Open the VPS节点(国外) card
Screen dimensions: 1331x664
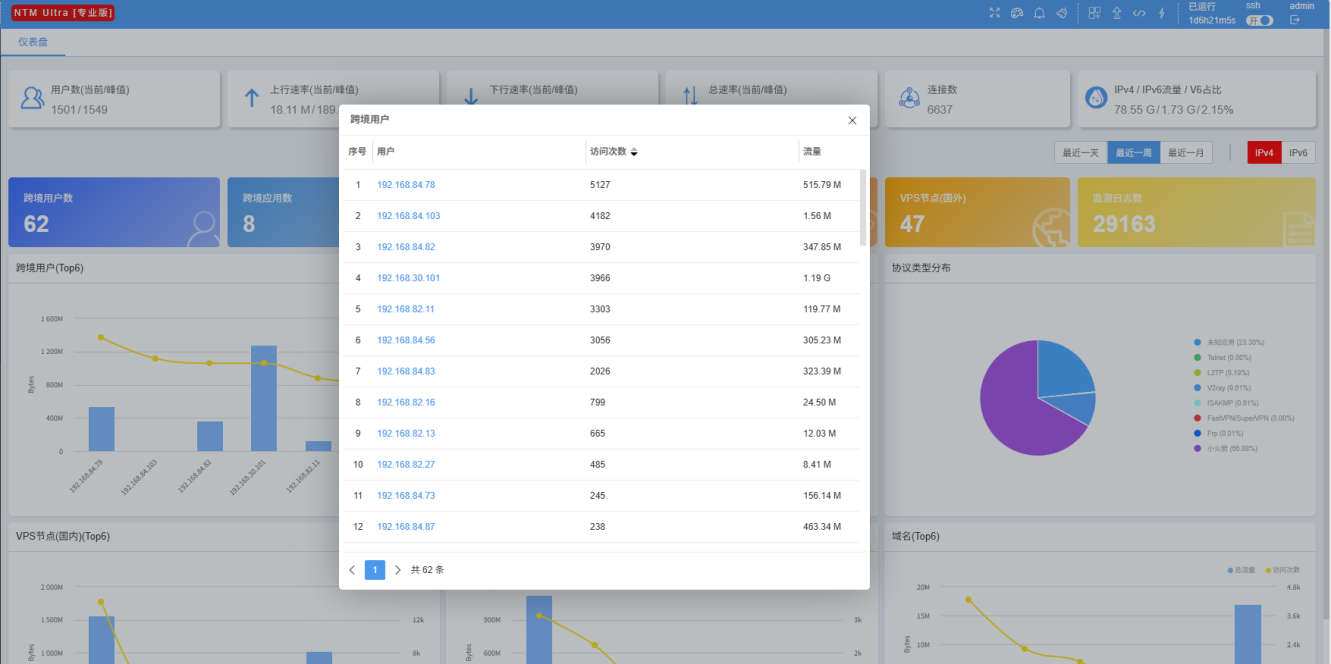click(x=977, y=212)
